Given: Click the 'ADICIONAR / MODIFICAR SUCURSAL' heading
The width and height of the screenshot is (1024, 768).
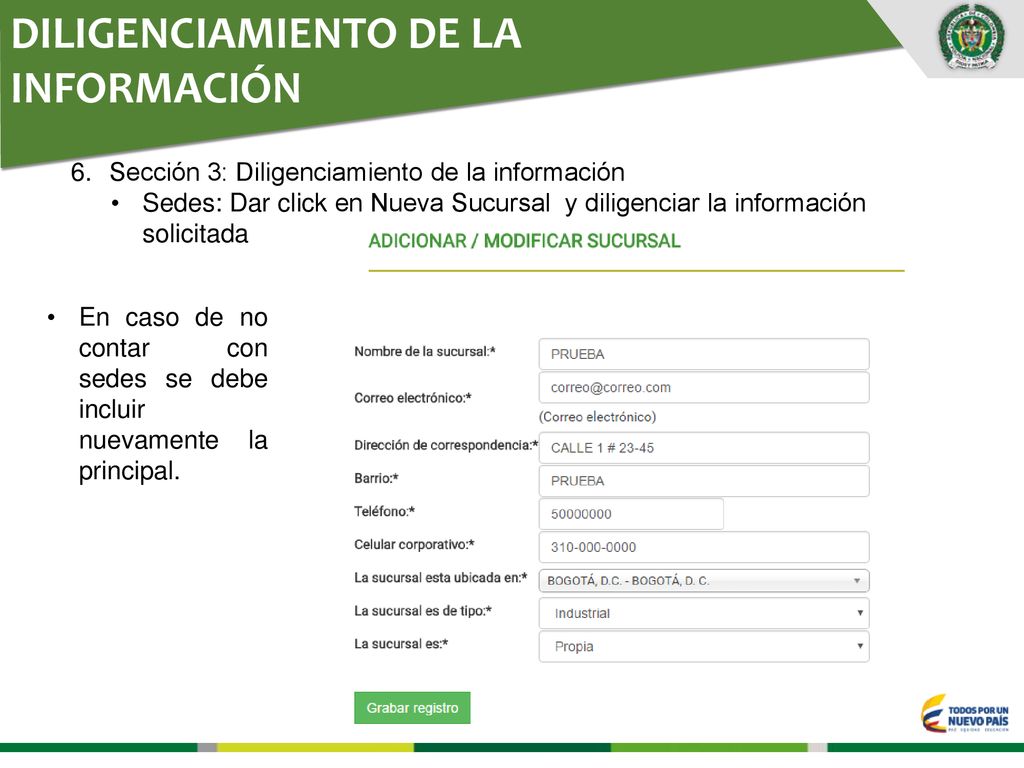Looking at the screenshot, I should 524,241.
